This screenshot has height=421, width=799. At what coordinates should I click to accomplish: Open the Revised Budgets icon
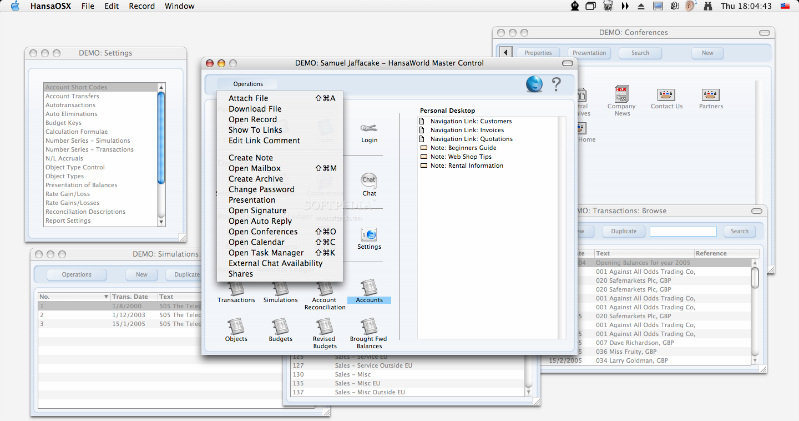[x=324, y=326]
